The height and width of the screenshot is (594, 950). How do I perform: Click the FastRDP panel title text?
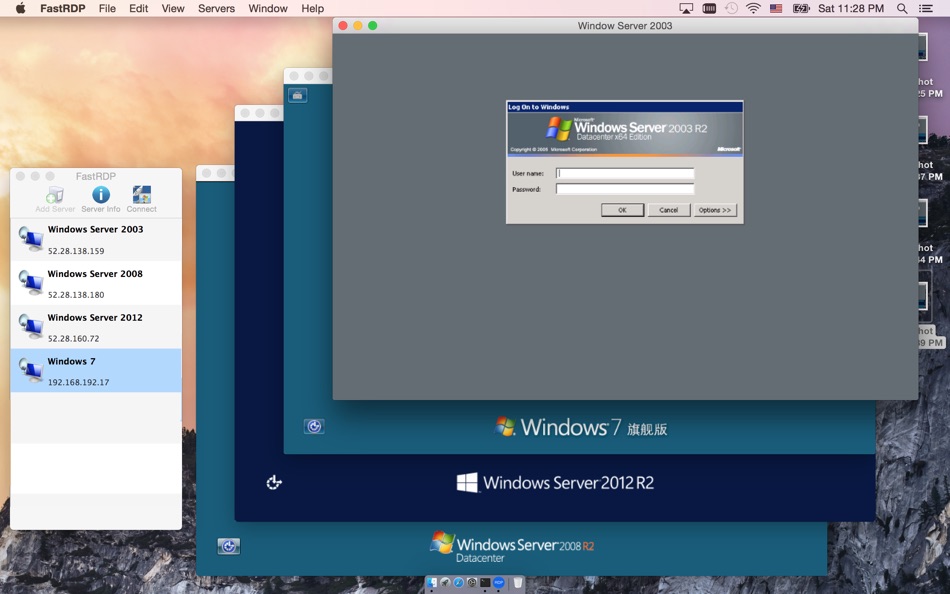click(x=96, y=176)
